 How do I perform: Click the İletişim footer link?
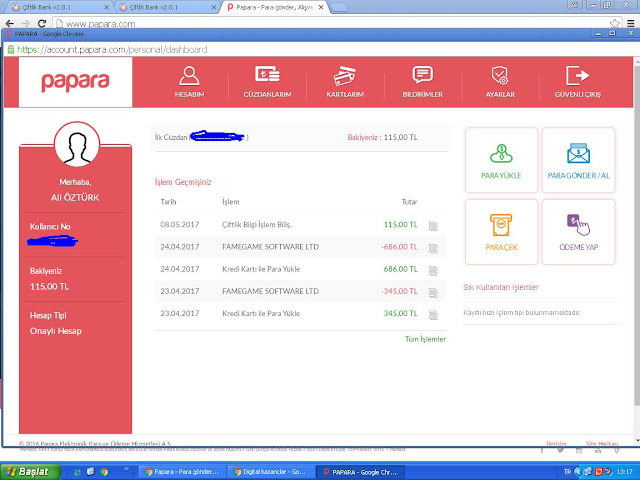[x=556, y=444]
